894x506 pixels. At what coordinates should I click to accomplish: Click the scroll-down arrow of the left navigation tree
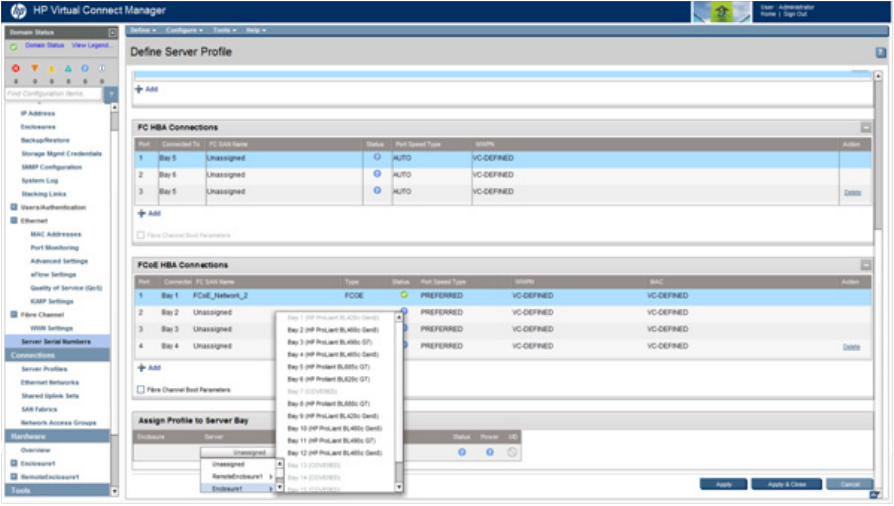[x=115, y=491]
